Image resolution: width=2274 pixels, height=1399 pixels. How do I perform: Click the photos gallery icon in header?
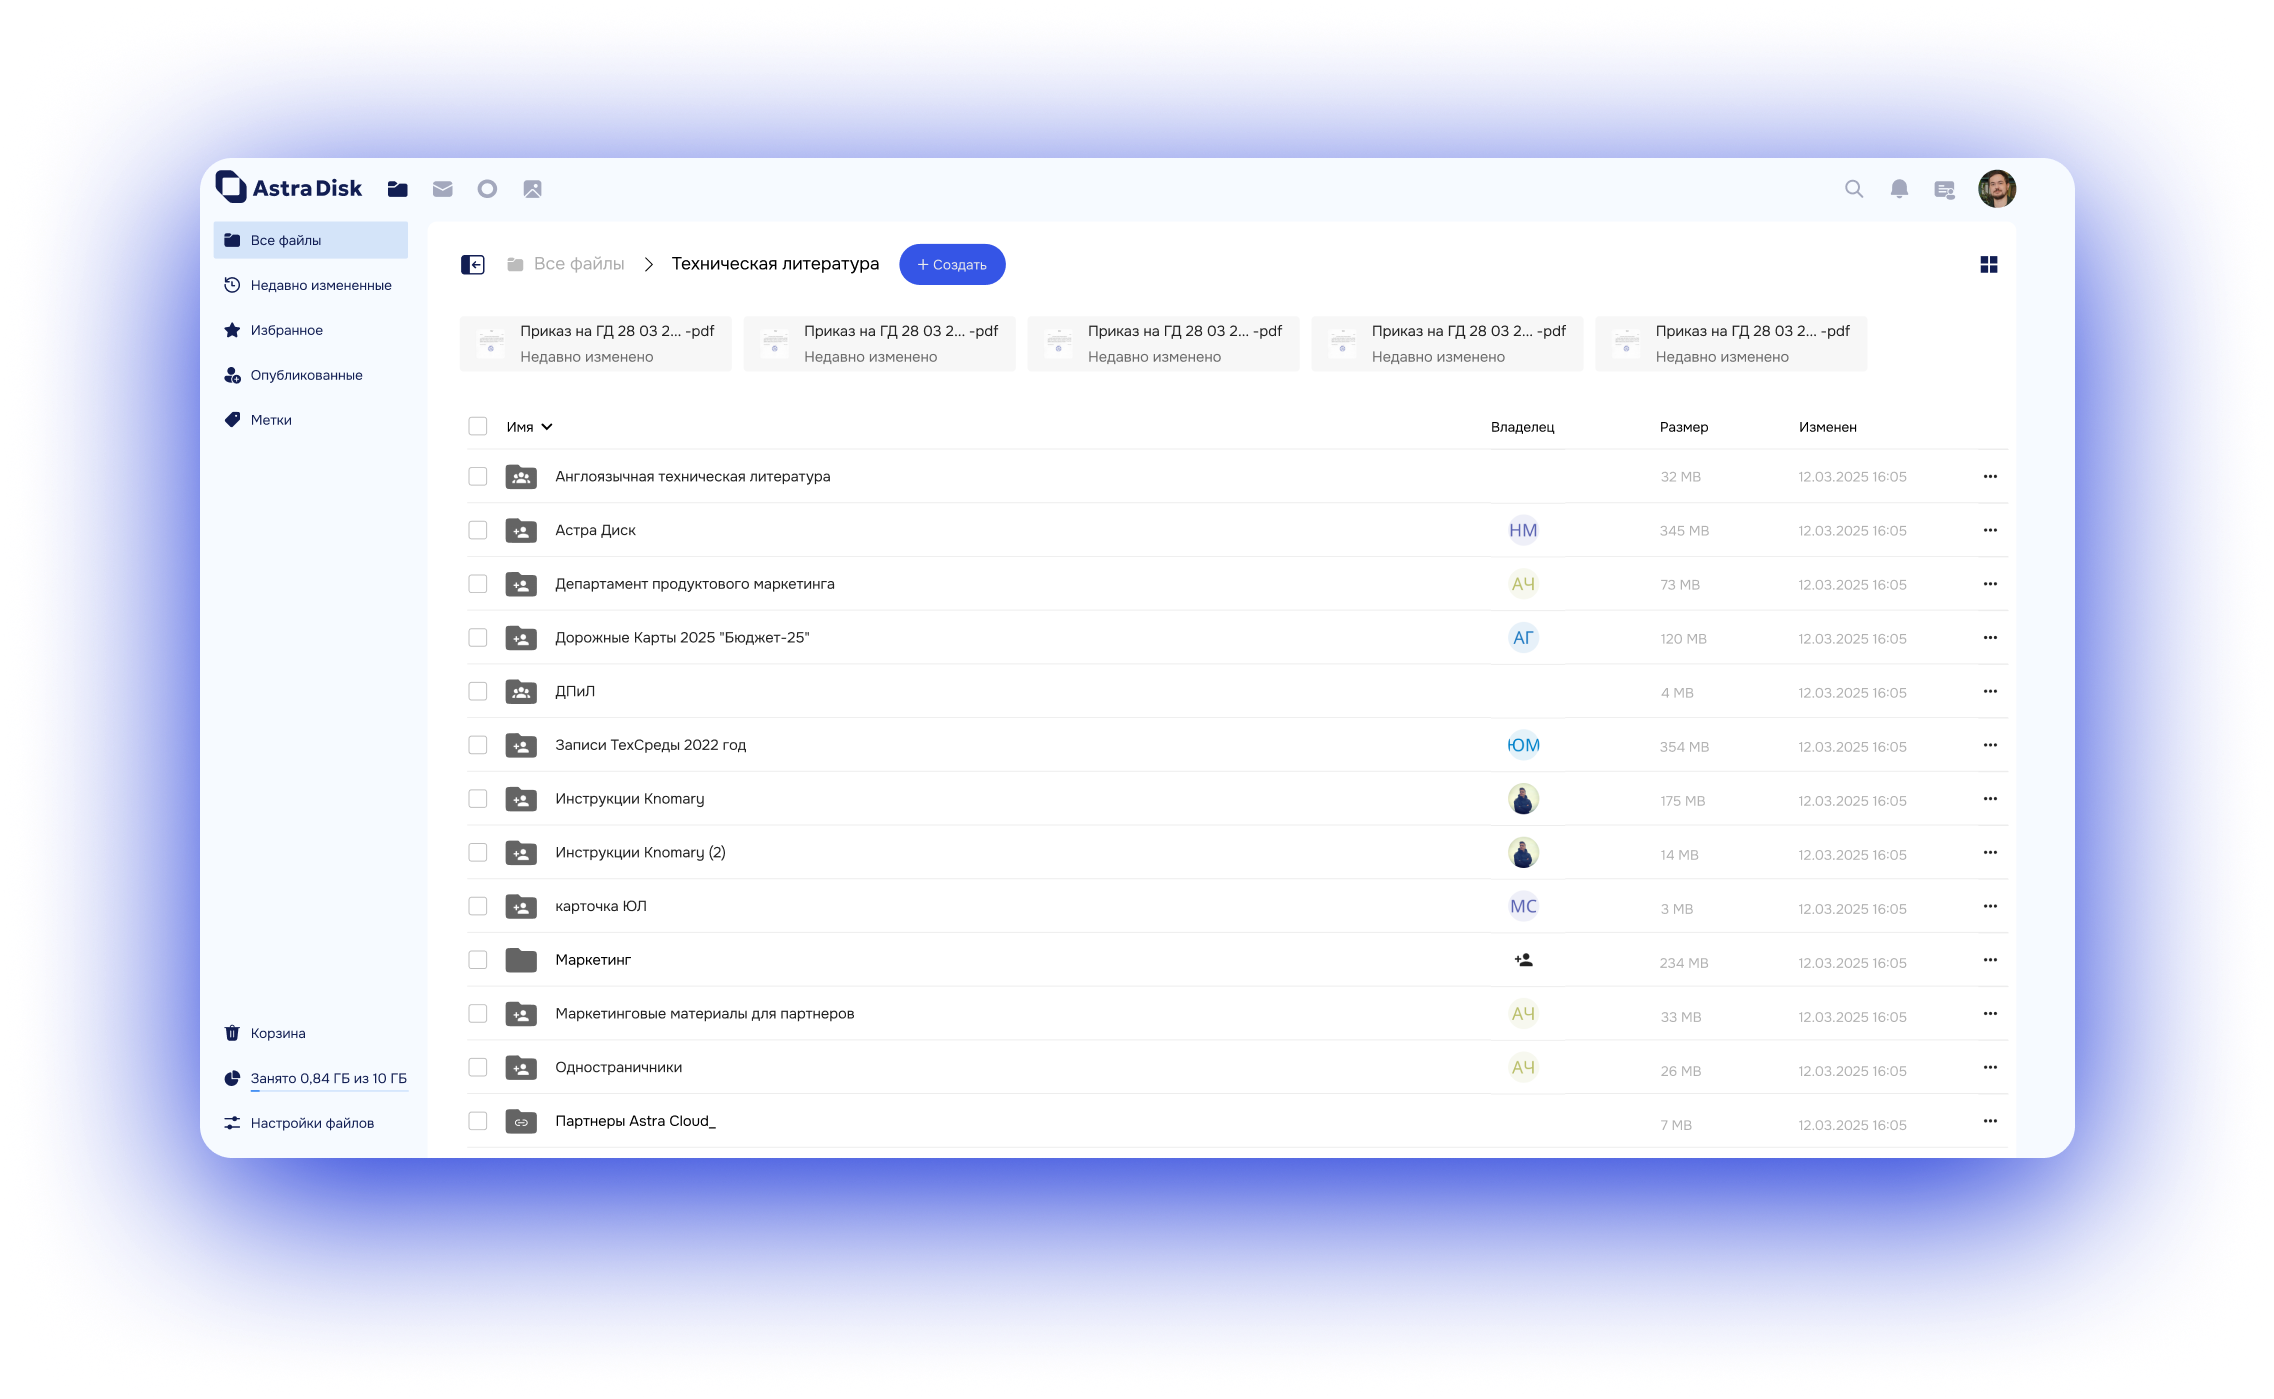[532, 189]
